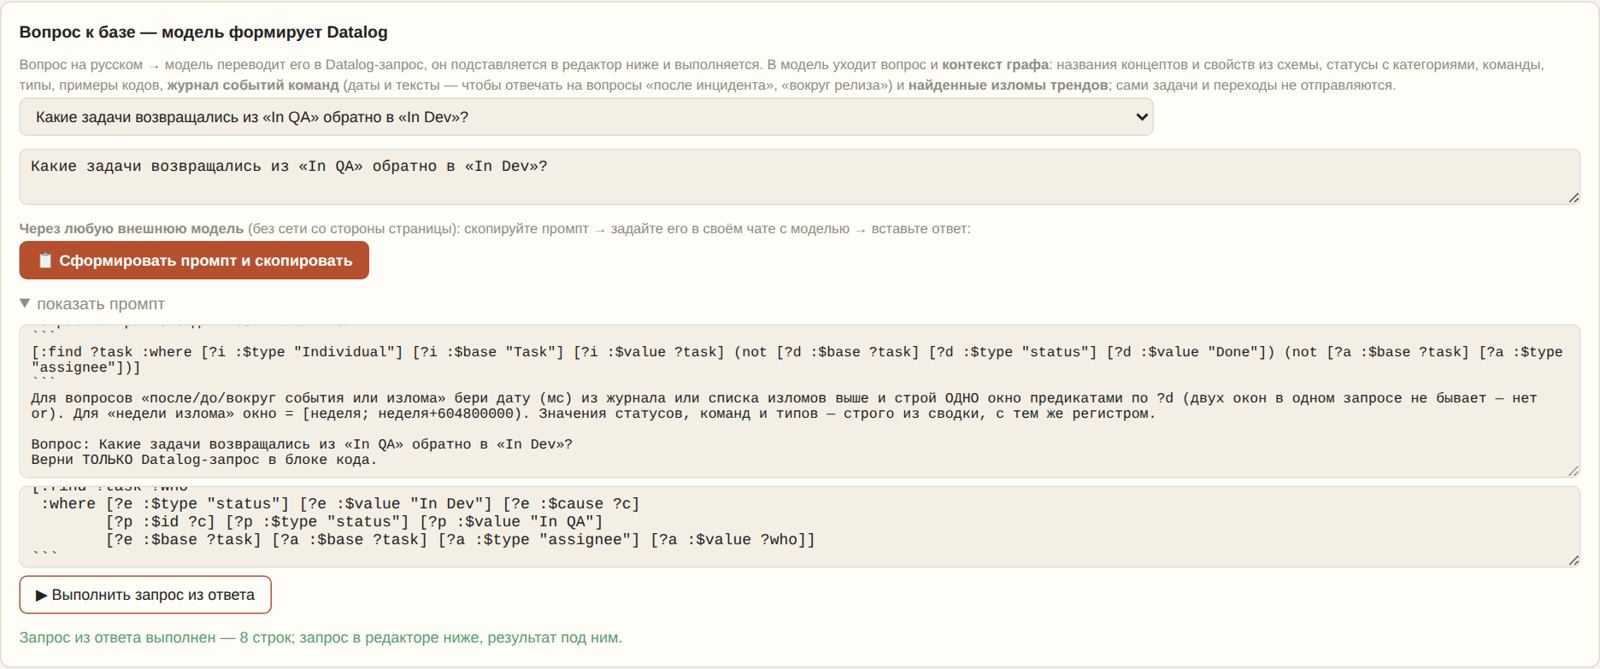Click "Сформировать промпт и скопировать" button
Screen dimensions: 1600x669
194,260
